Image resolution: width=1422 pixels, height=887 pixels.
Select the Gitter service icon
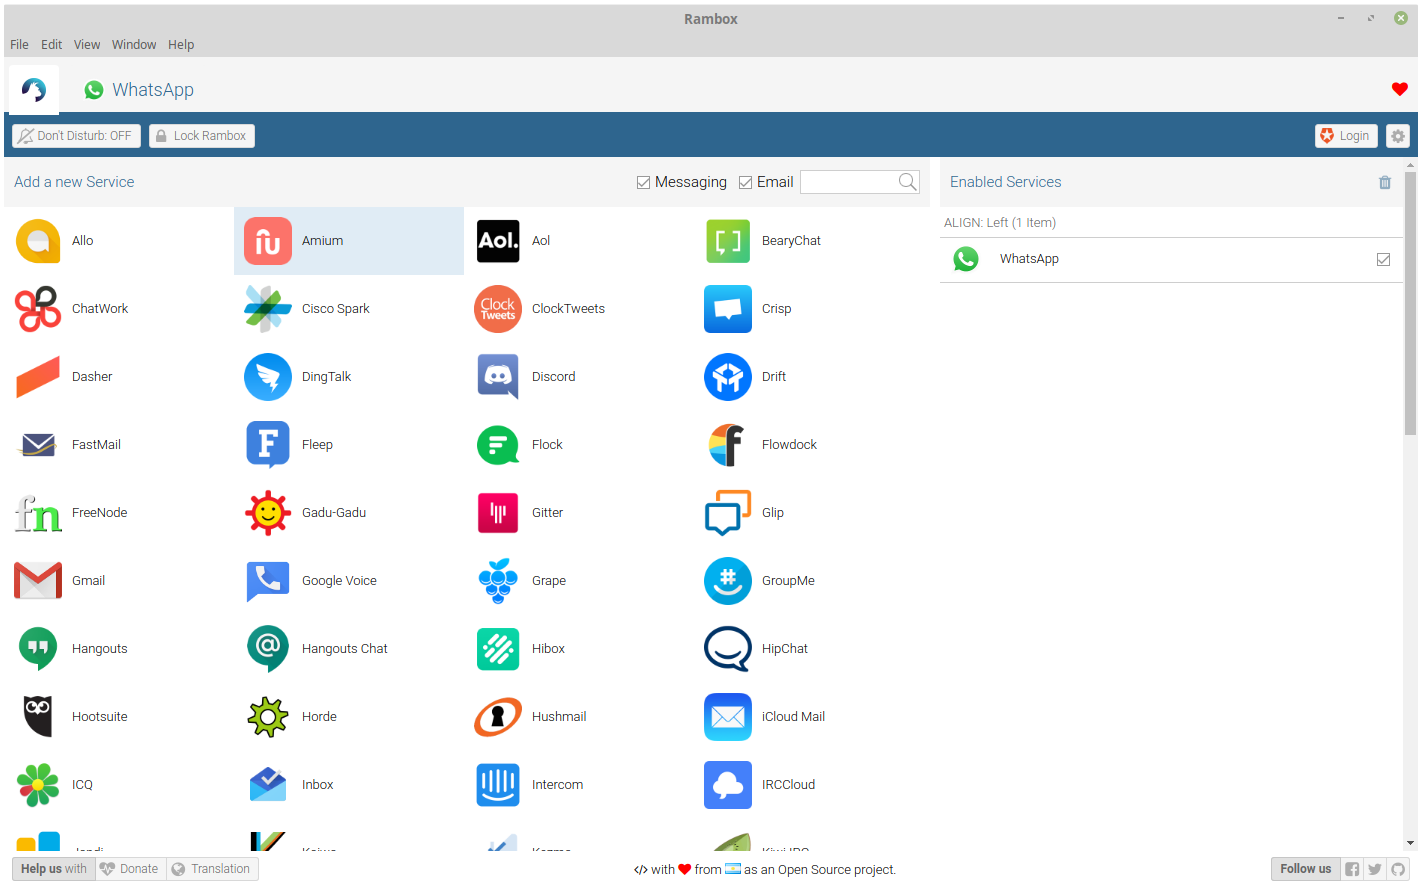pyautogui.click(x=498, y=513)
